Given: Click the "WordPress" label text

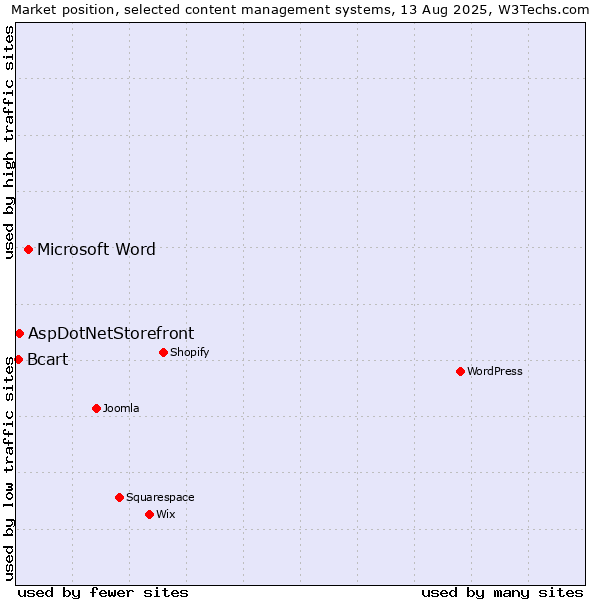Looking at the screenshot, I should coord(494,371).
